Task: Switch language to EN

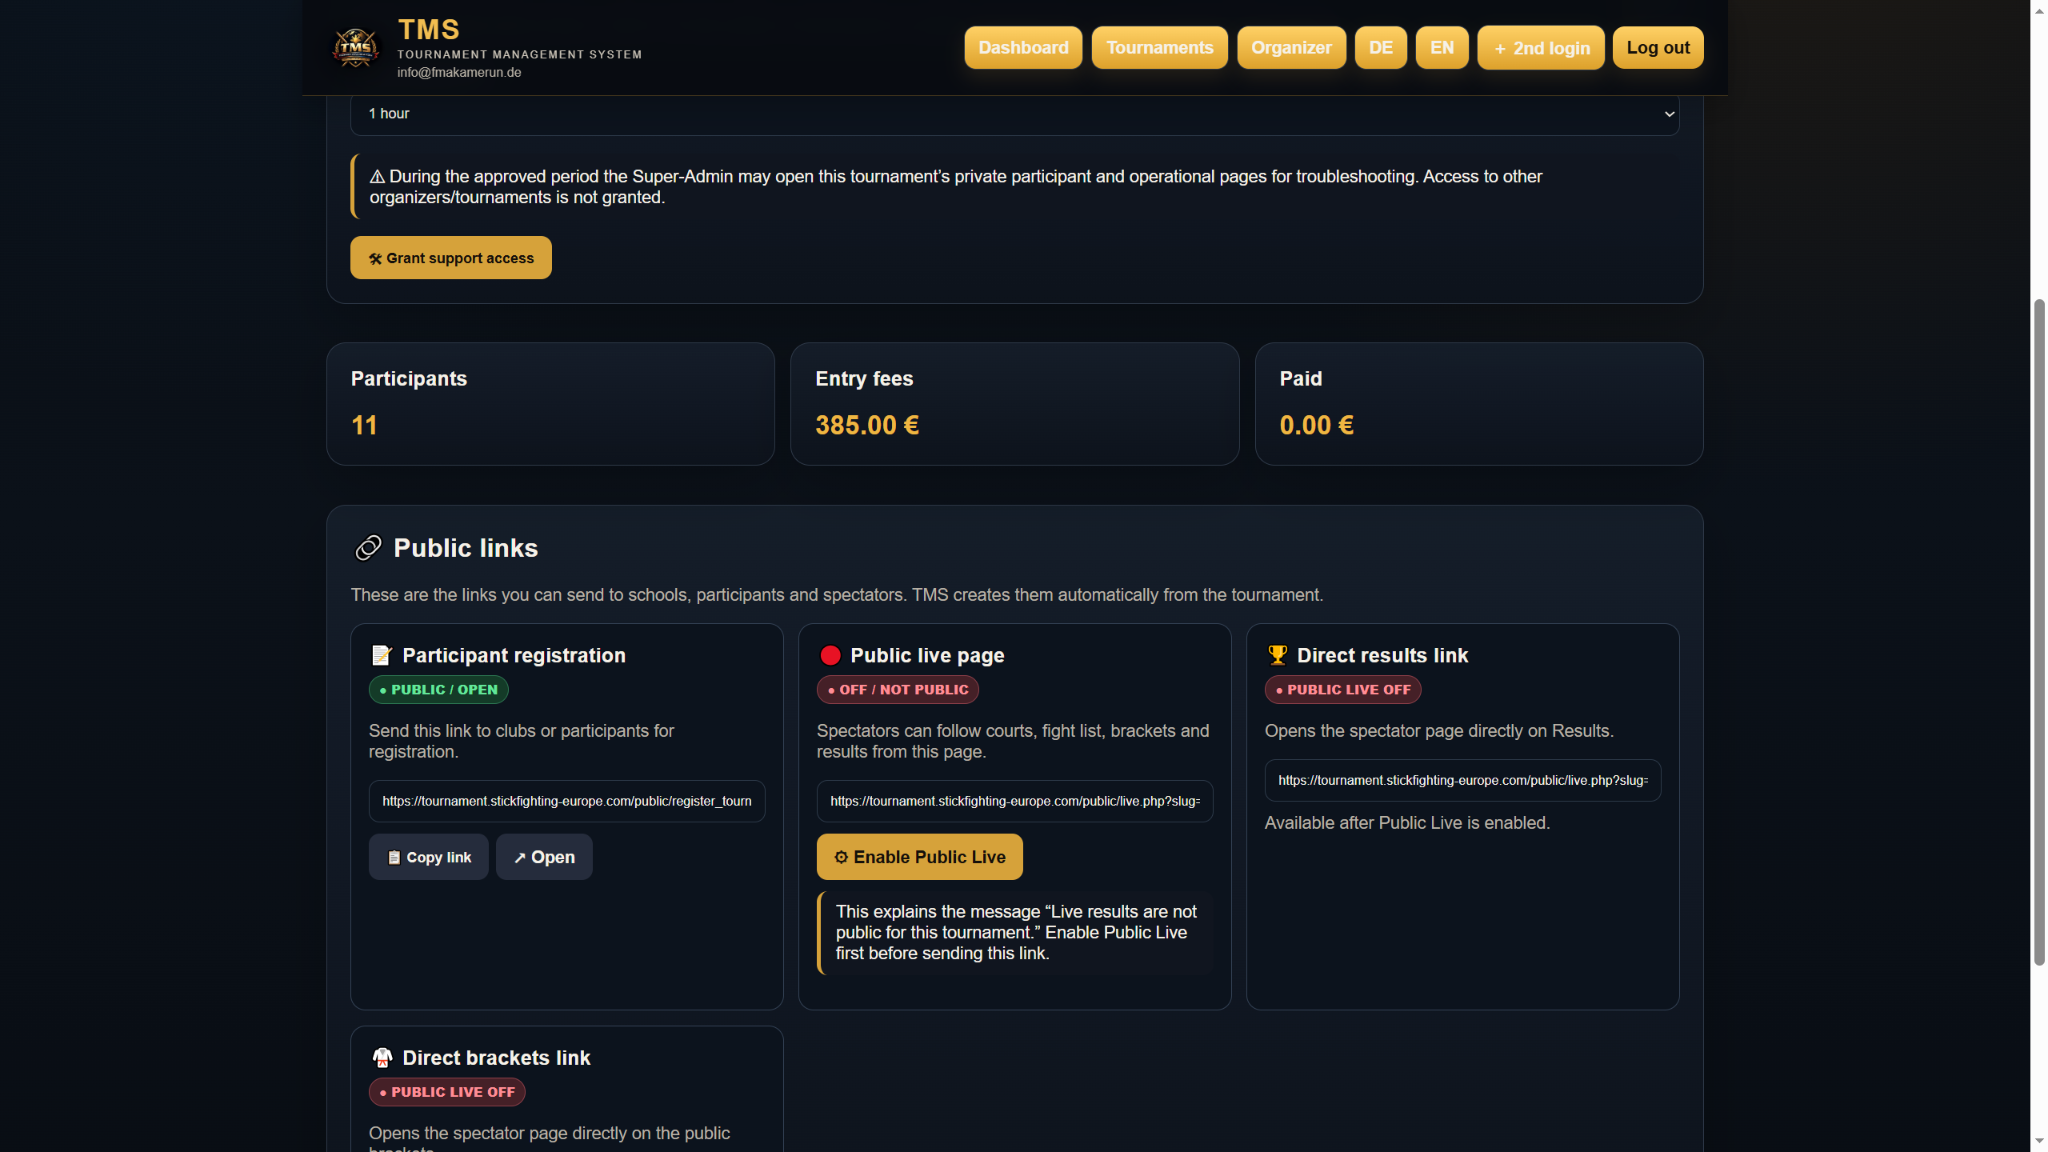Action: click(1441, 47)
